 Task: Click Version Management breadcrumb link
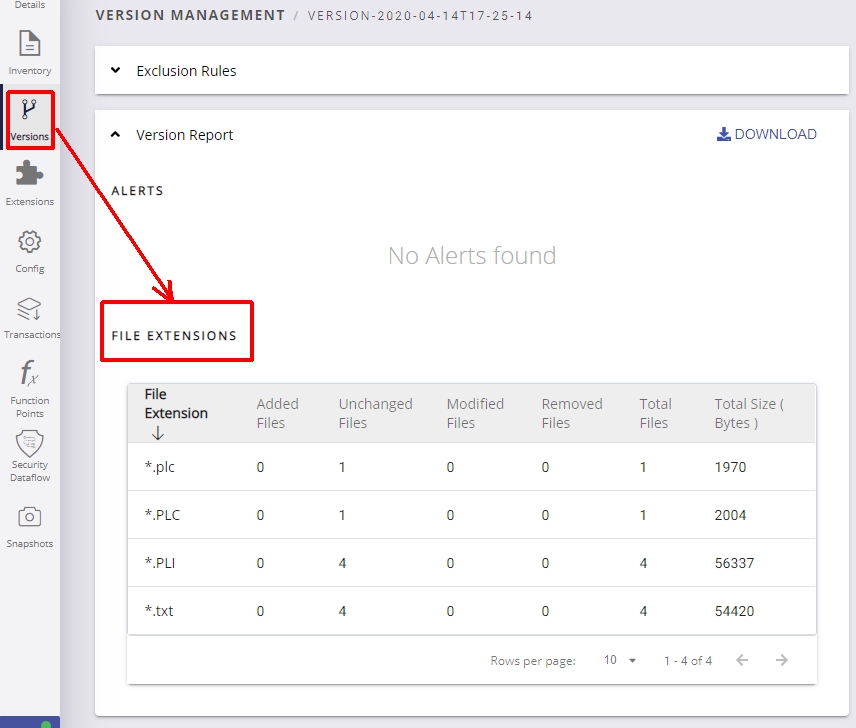point(190,15)
